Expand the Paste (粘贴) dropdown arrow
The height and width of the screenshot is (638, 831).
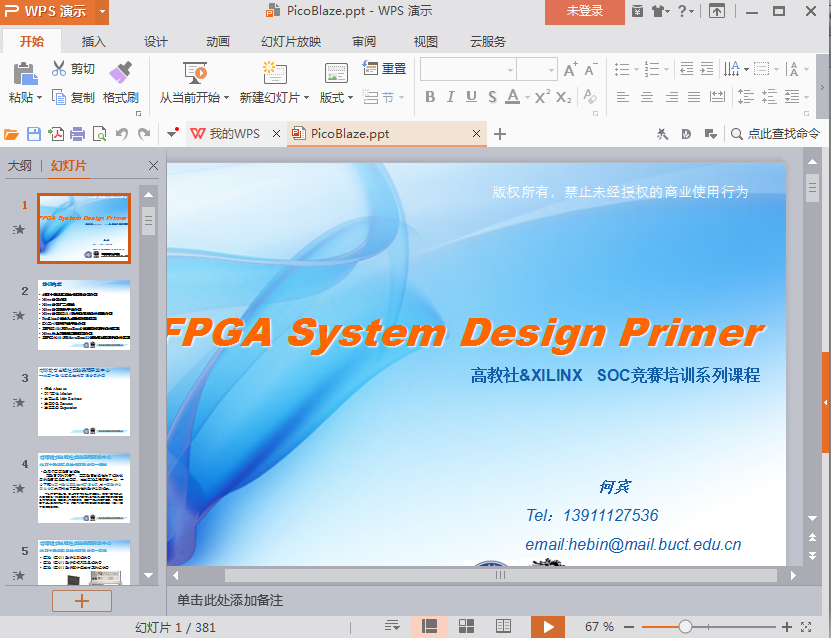pyautogui.click(x=40, y=99)
